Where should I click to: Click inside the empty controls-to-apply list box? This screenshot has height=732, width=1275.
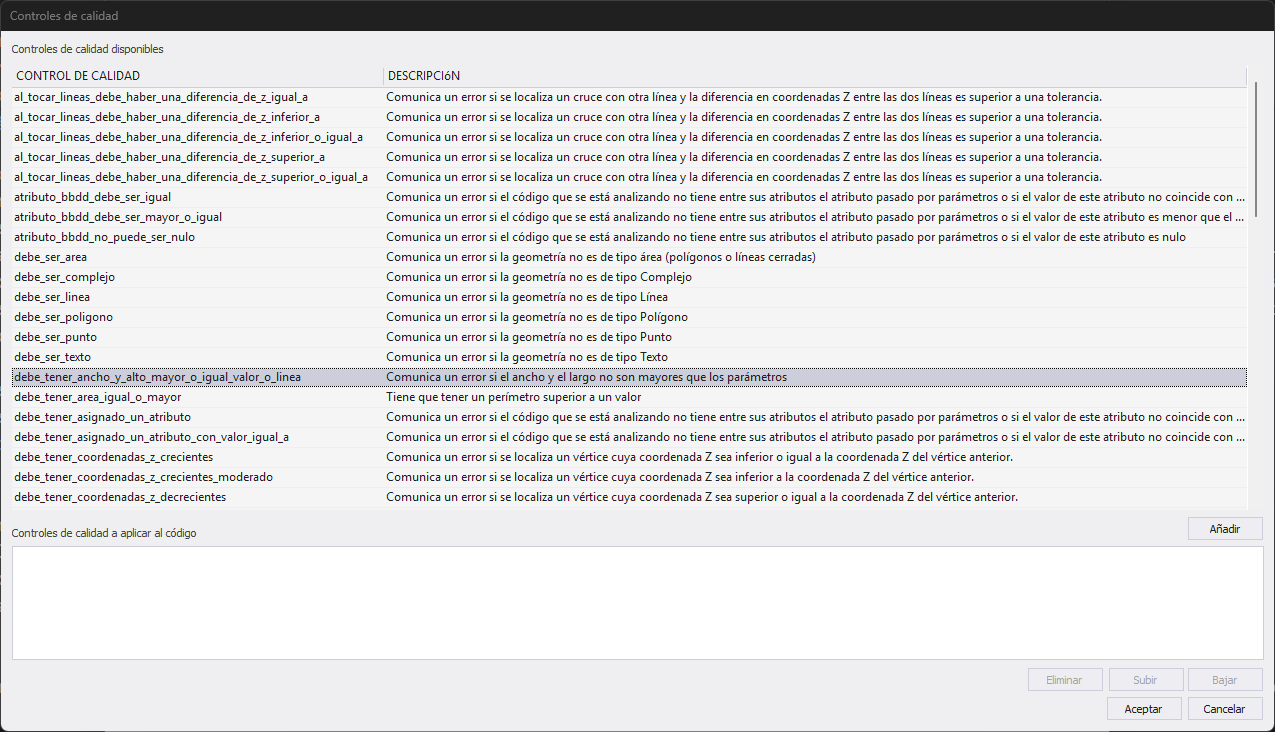(x=637, y=603)
